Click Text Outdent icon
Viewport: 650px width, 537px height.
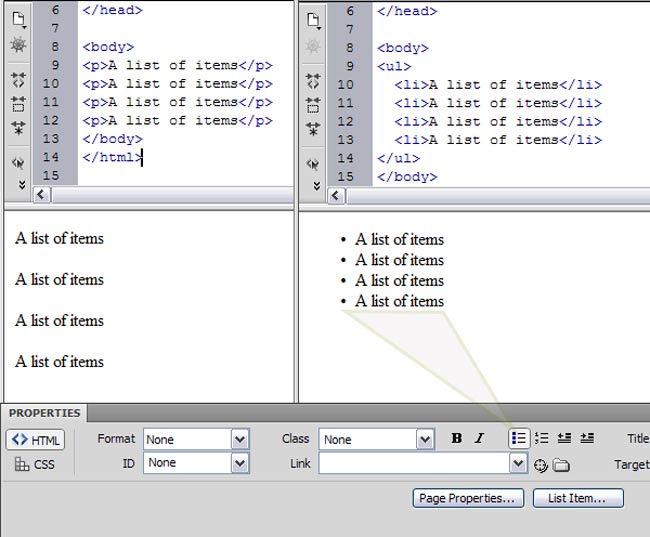pyautogui.click(x=564, y=438)
